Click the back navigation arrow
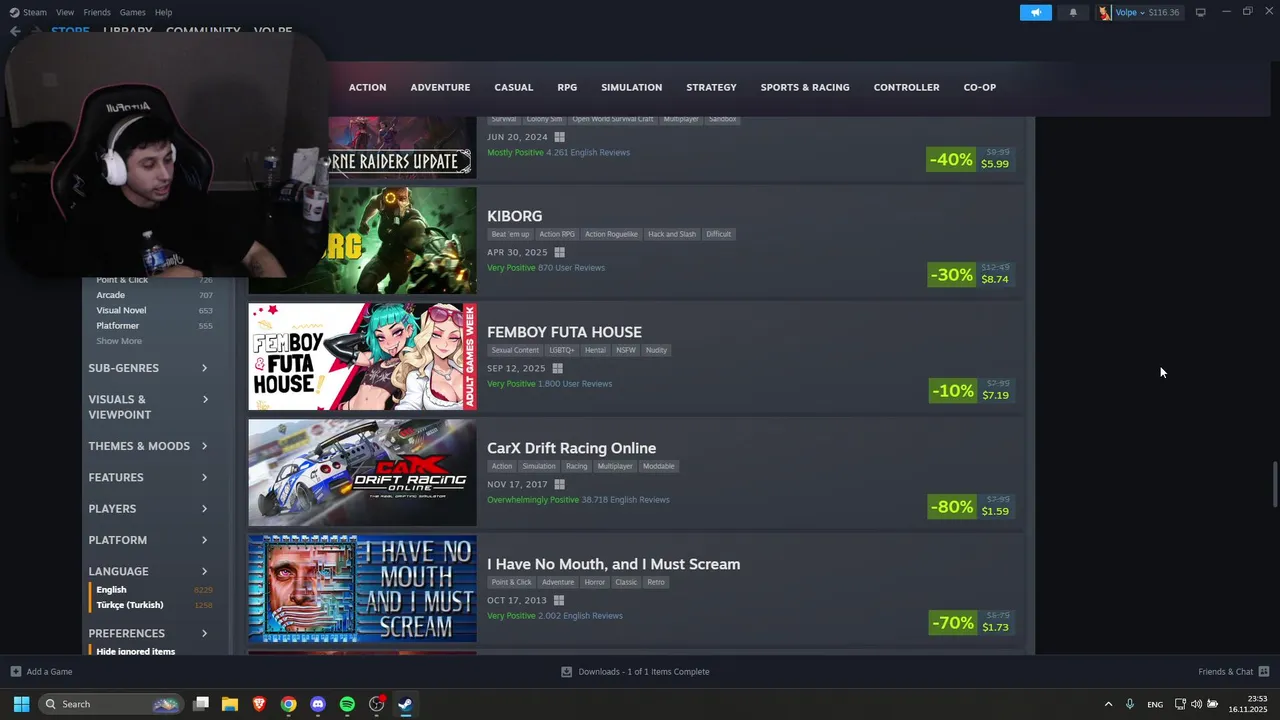The width and height of the screenshot is (1280, 720). (15, 31)
